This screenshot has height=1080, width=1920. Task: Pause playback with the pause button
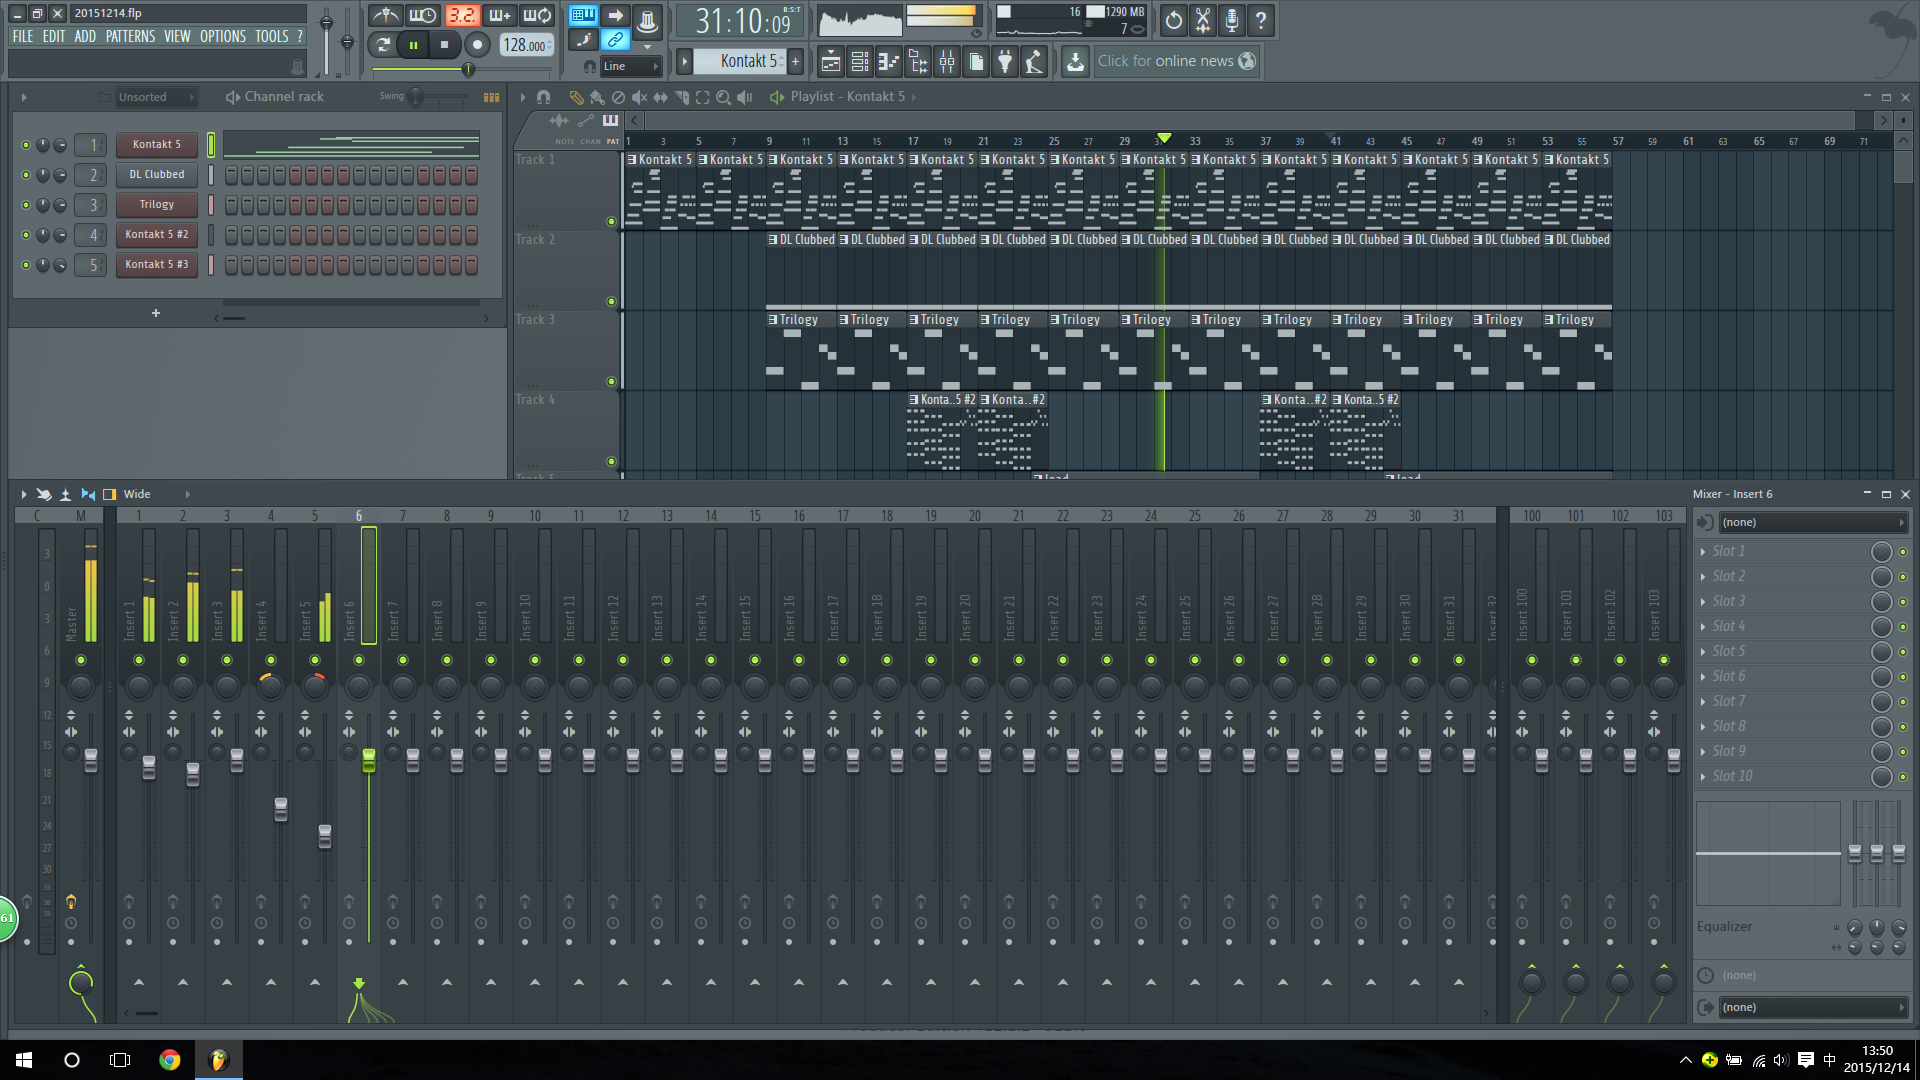pyautogui.click(x=413, y=44)
